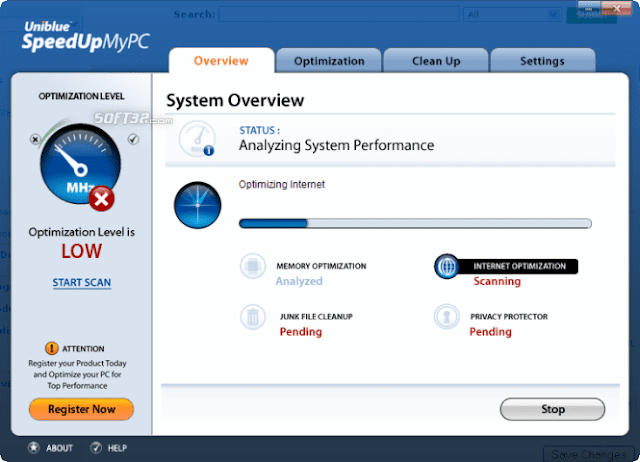Screen dimensions: 640x462
Task: Open the HELP link at bottom
Action: (x=117, y=448)
